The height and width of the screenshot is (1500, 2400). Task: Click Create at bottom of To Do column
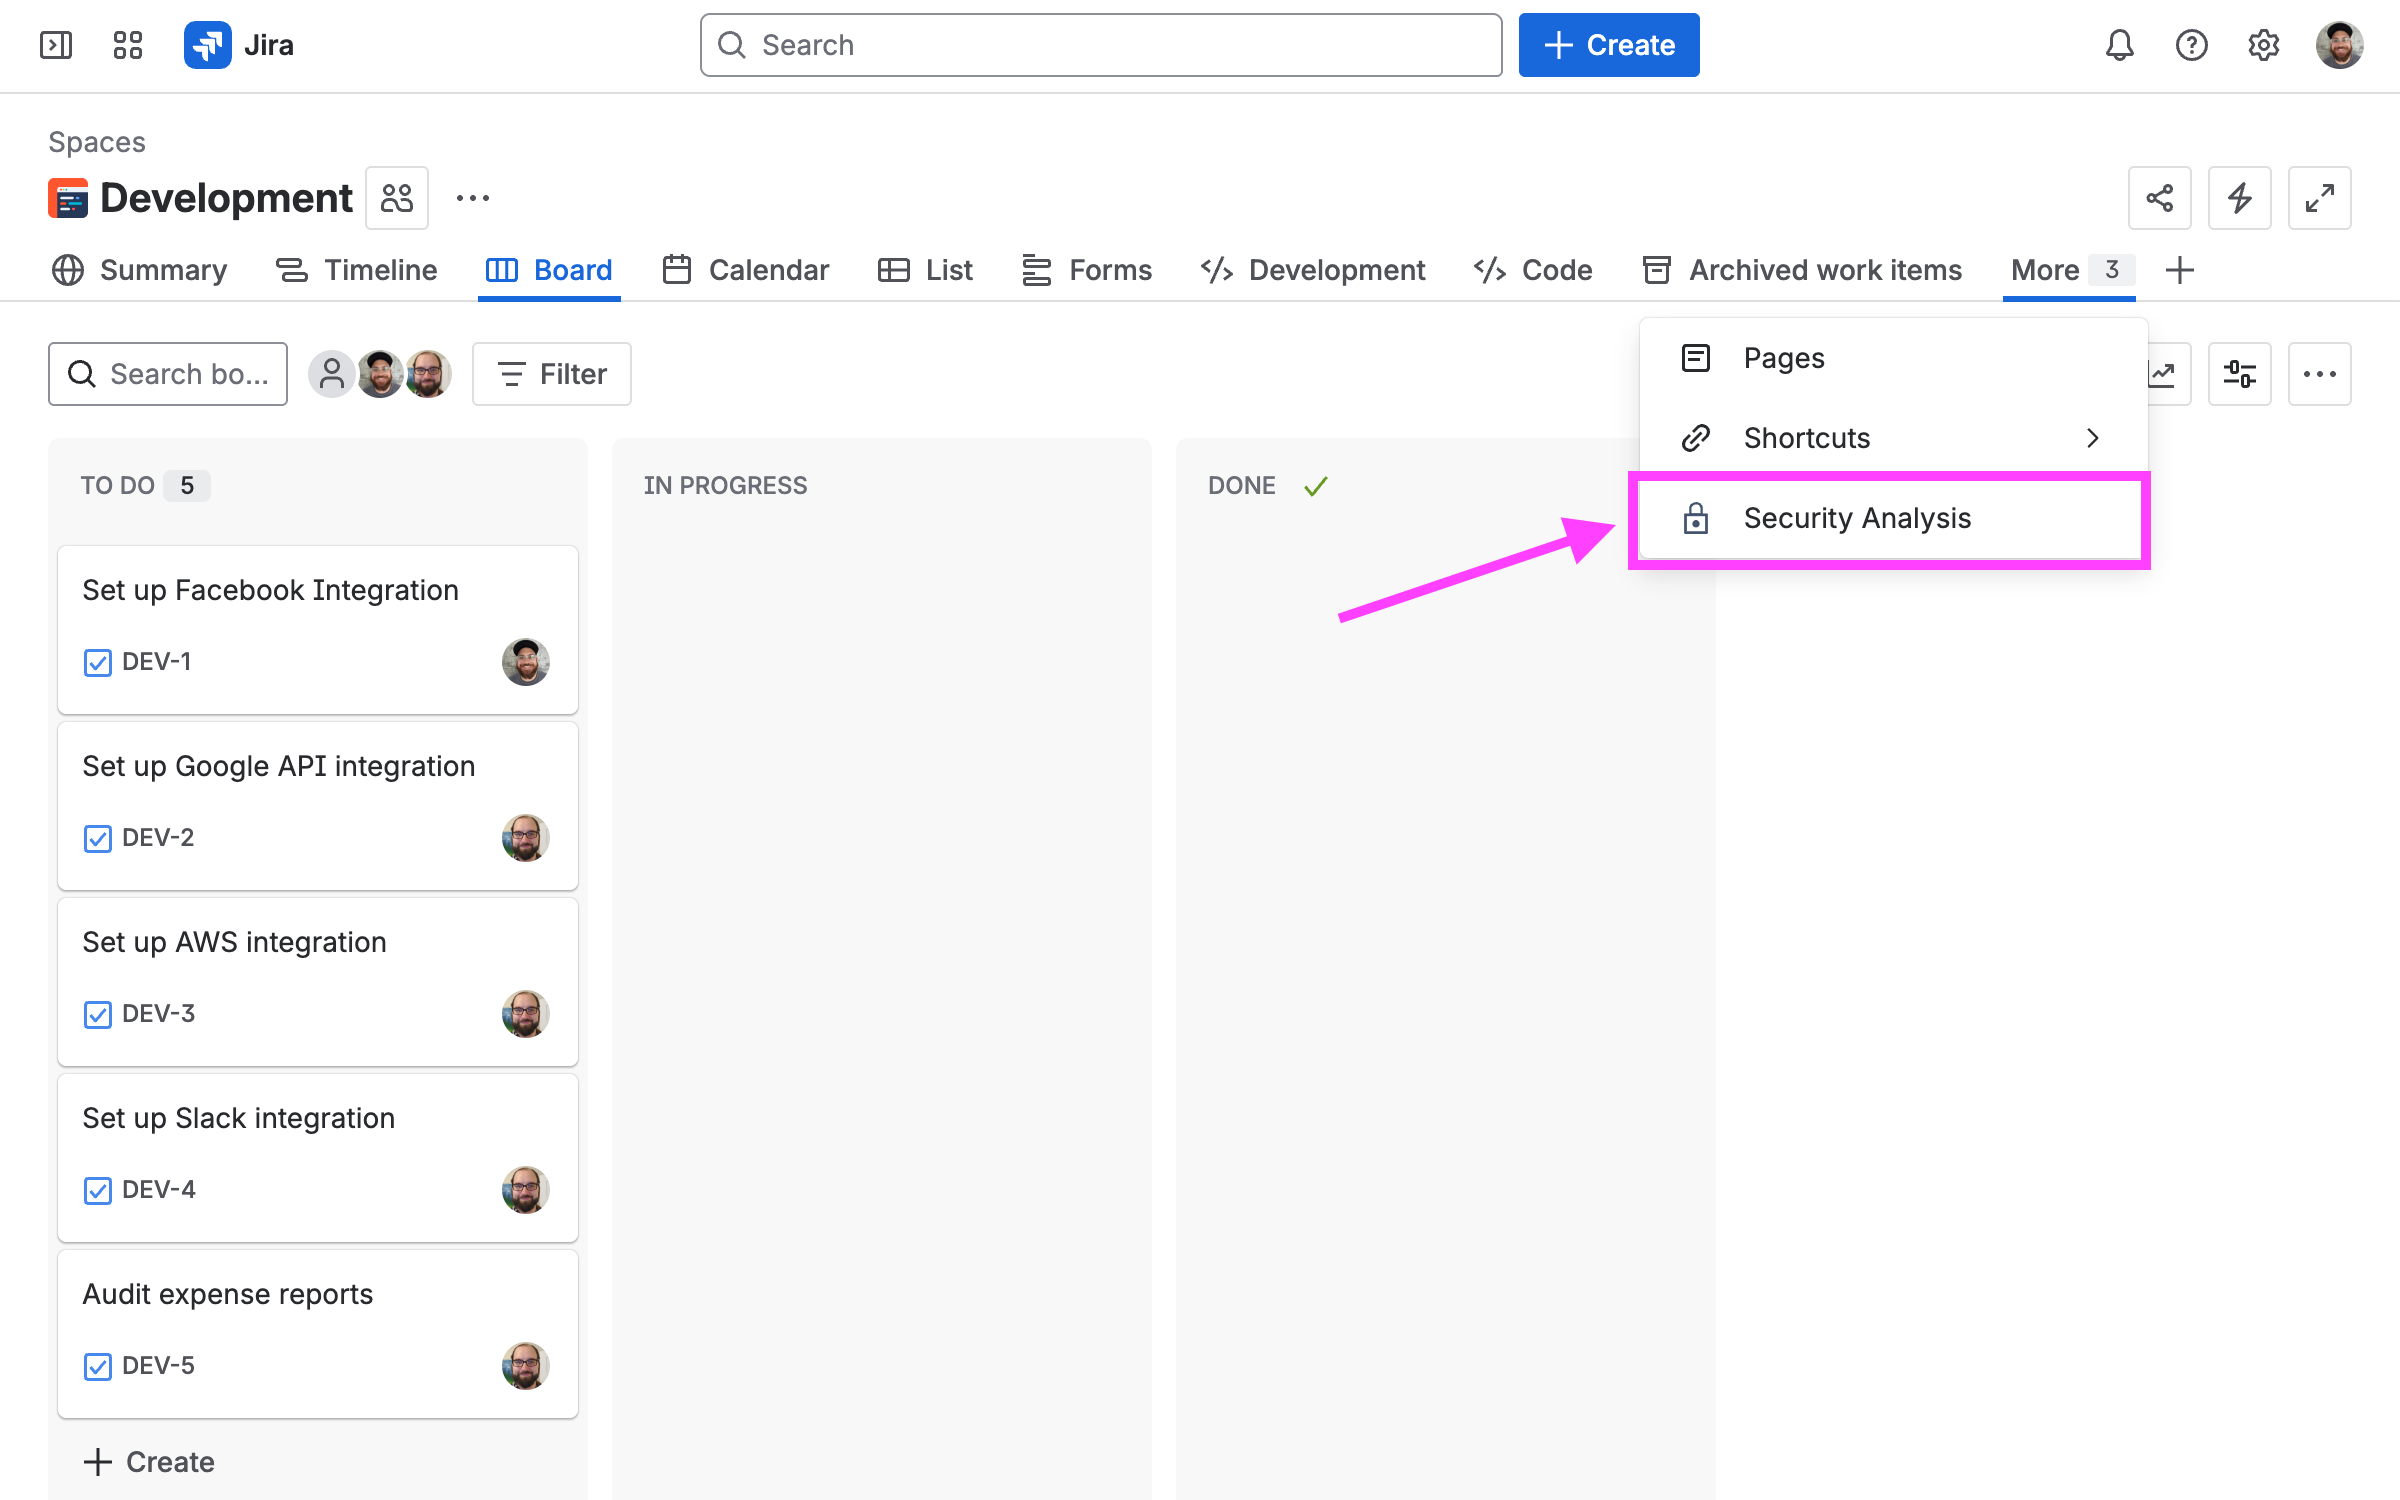150,1462
